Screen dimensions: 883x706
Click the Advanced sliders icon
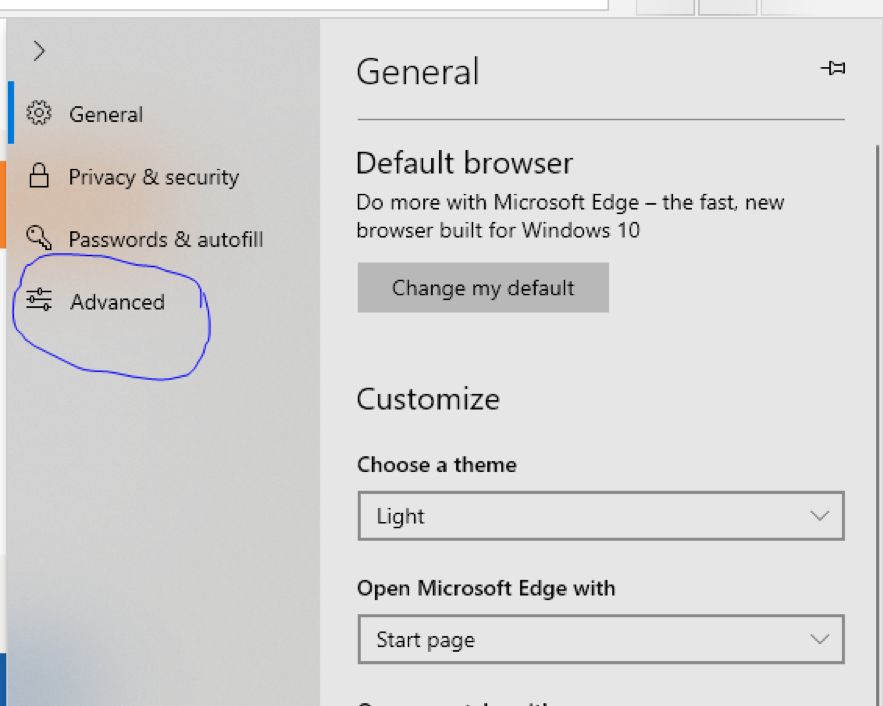pos(39,301)
